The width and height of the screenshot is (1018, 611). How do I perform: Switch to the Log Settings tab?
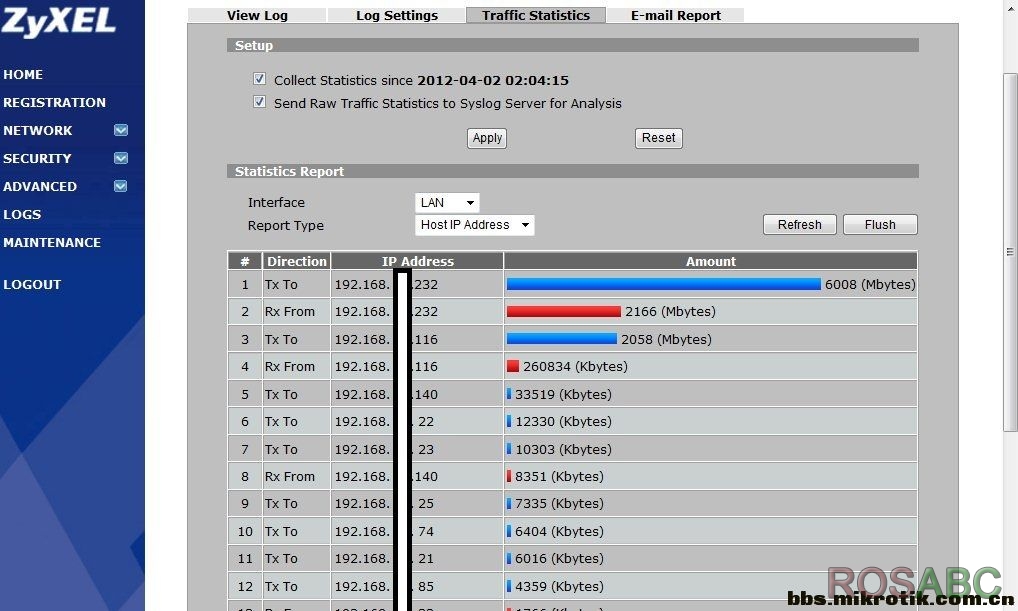(397, 15)
